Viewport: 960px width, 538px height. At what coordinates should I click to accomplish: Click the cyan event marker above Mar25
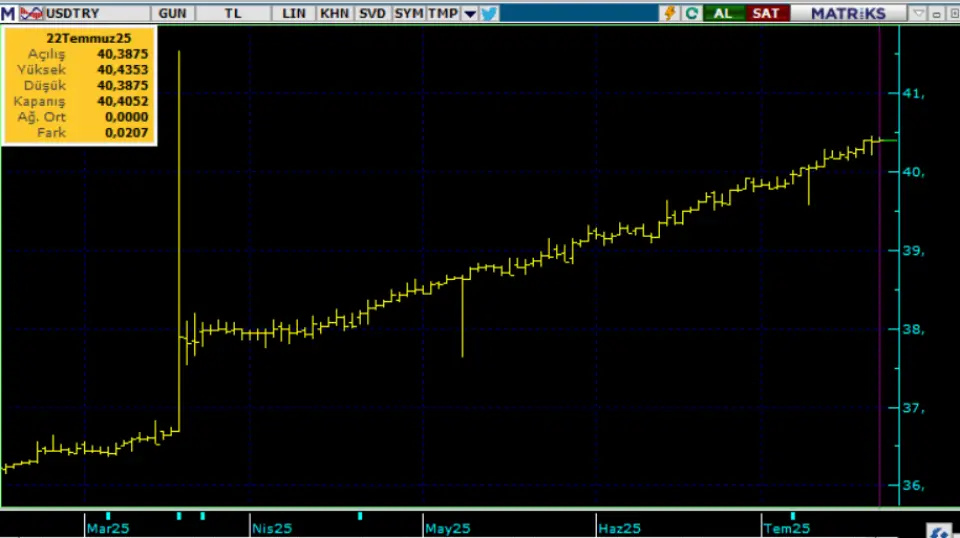[x=108, y=517]
